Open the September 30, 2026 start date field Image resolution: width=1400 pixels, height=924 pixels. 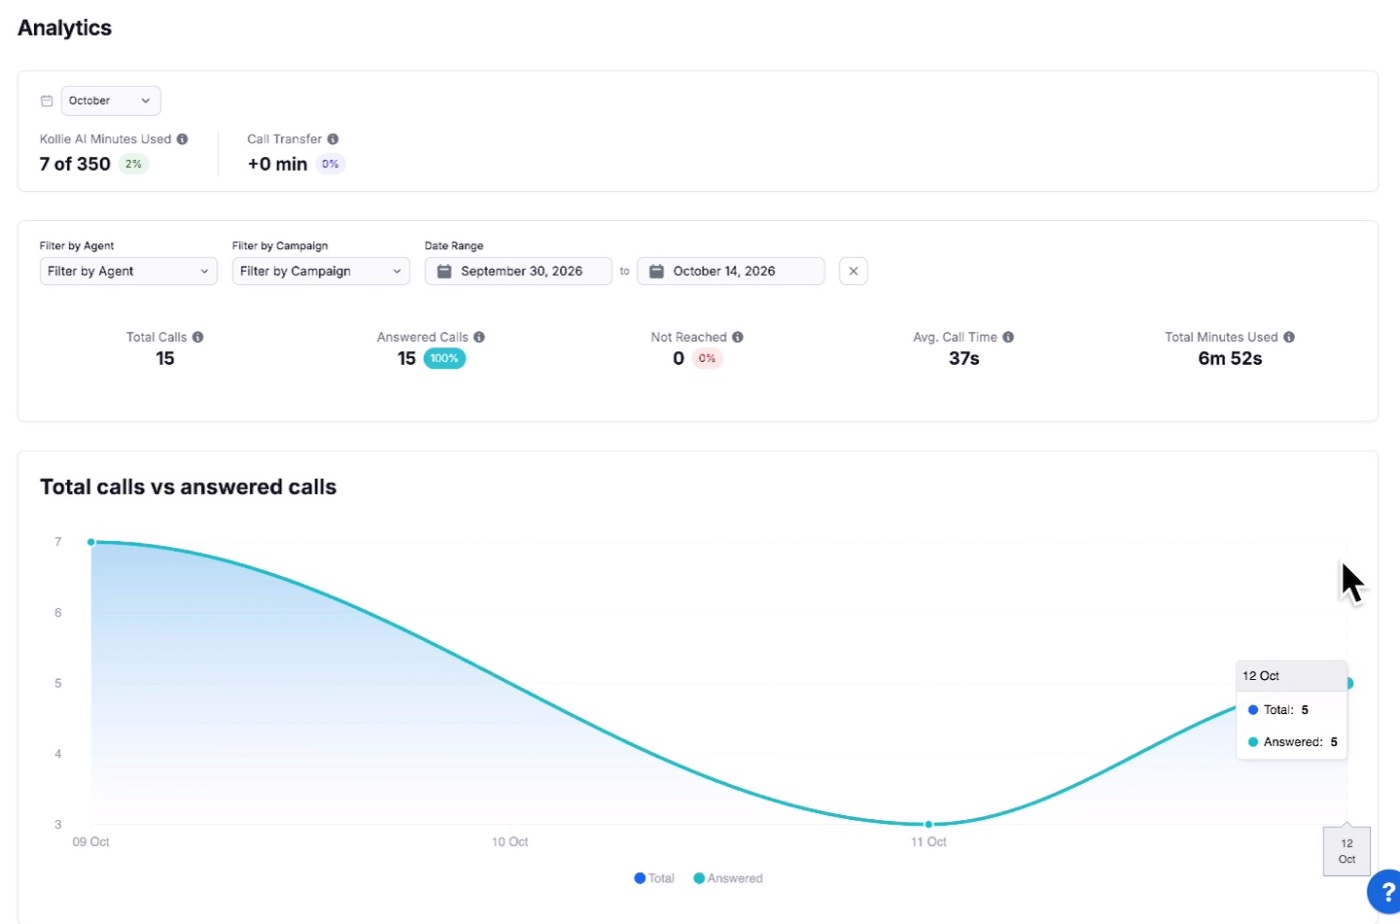pyautogui.click(x=518, y=271)
